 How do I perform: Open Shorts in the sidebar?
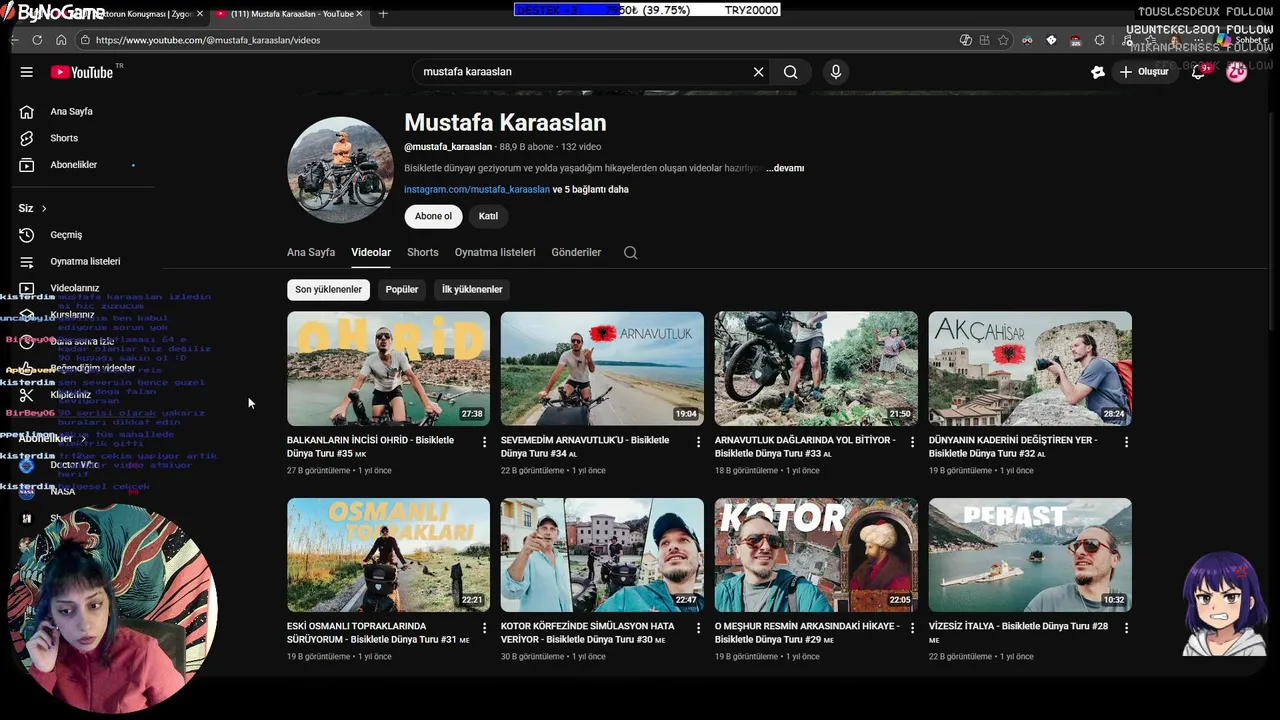(x=64, y=138)
